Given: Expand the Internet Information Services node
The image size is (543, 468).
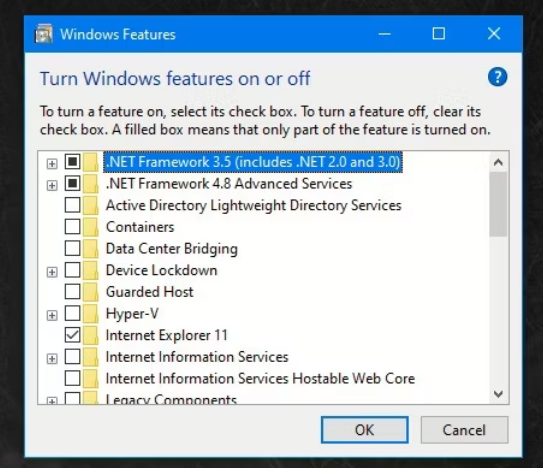Looking at the screenshot, I should (52, 359).
